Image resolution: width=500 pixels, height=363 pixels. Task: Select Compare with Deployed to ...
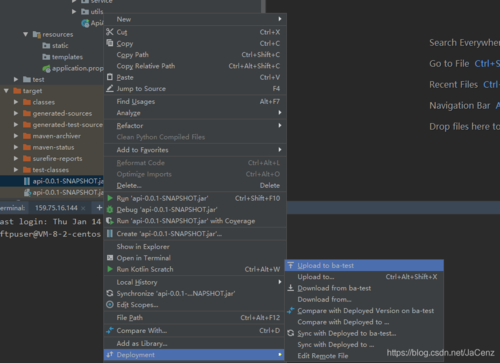click(x=364, y=322)
